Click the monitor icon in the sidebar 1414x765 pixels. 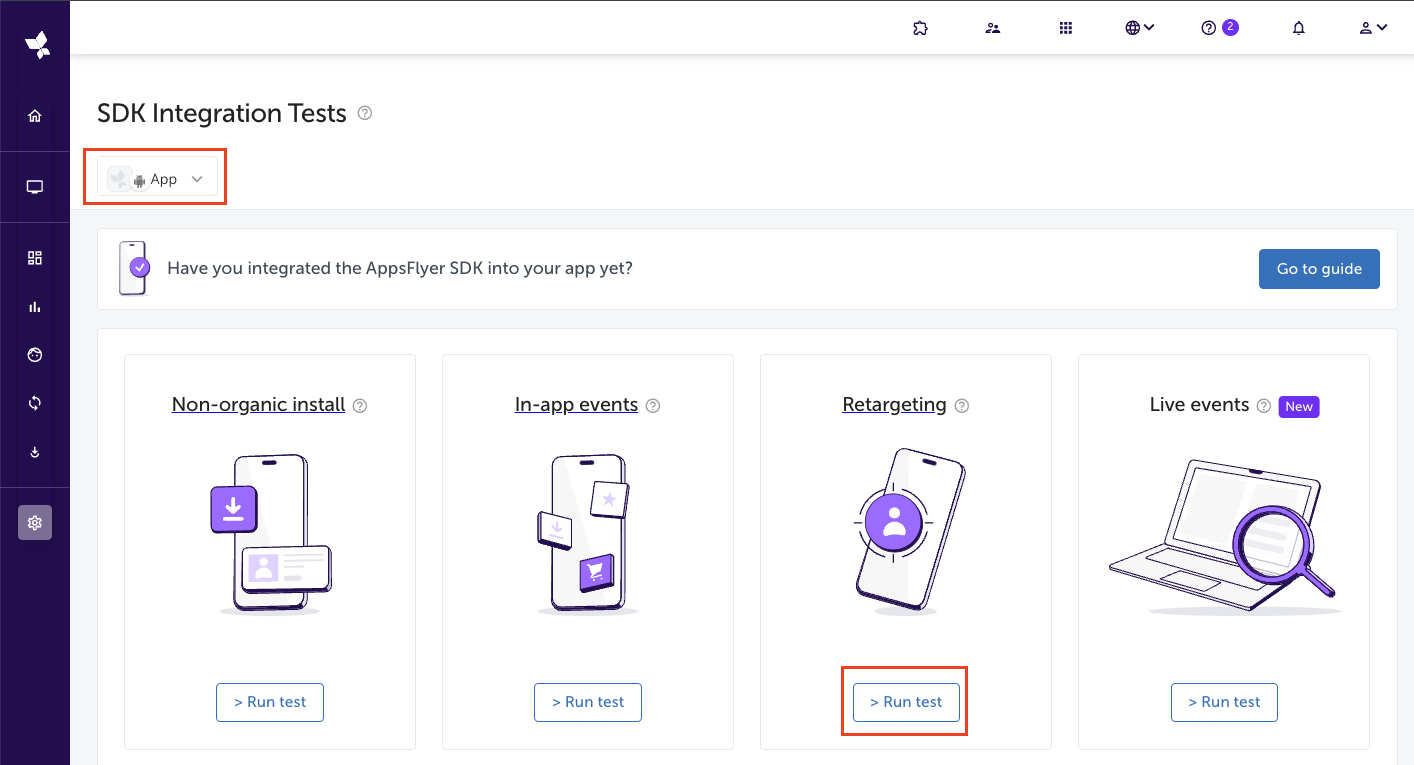pos(35,187)
